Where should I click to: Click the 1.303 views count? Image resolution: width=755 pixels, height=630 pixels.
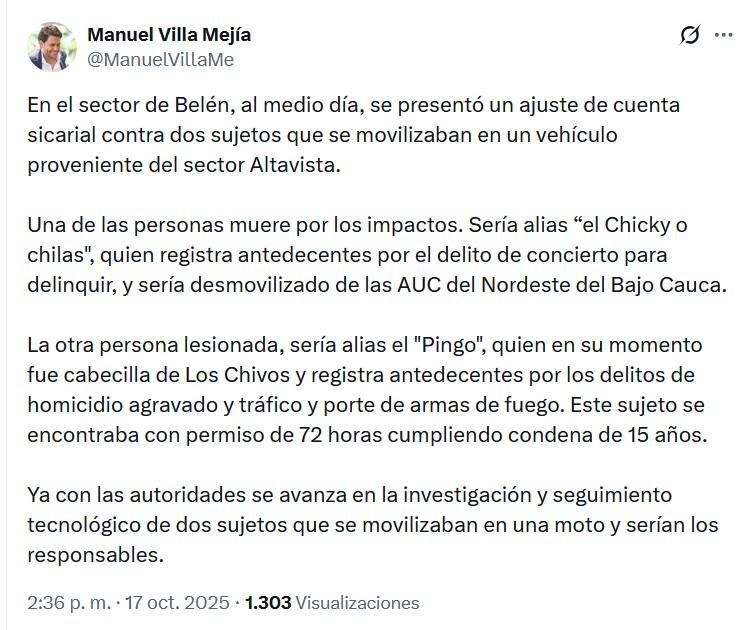[x=267, y=603]
